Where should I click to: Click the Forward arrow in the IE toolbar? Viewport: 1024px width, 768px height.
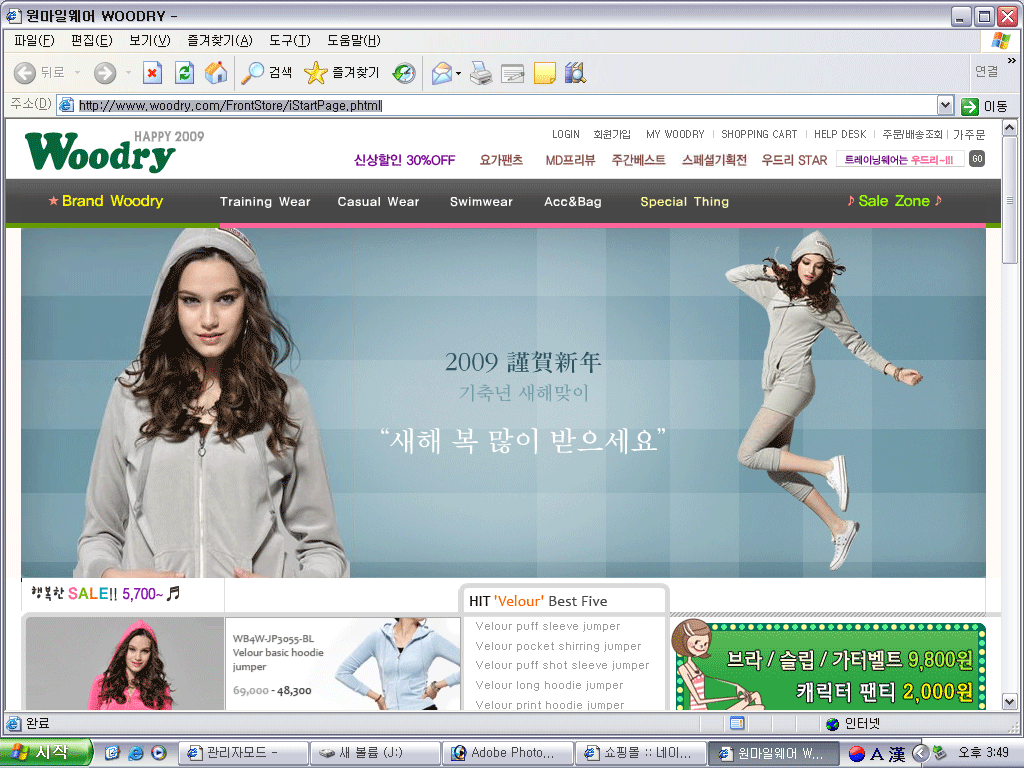pyautogui.click(x=104, y=72)
